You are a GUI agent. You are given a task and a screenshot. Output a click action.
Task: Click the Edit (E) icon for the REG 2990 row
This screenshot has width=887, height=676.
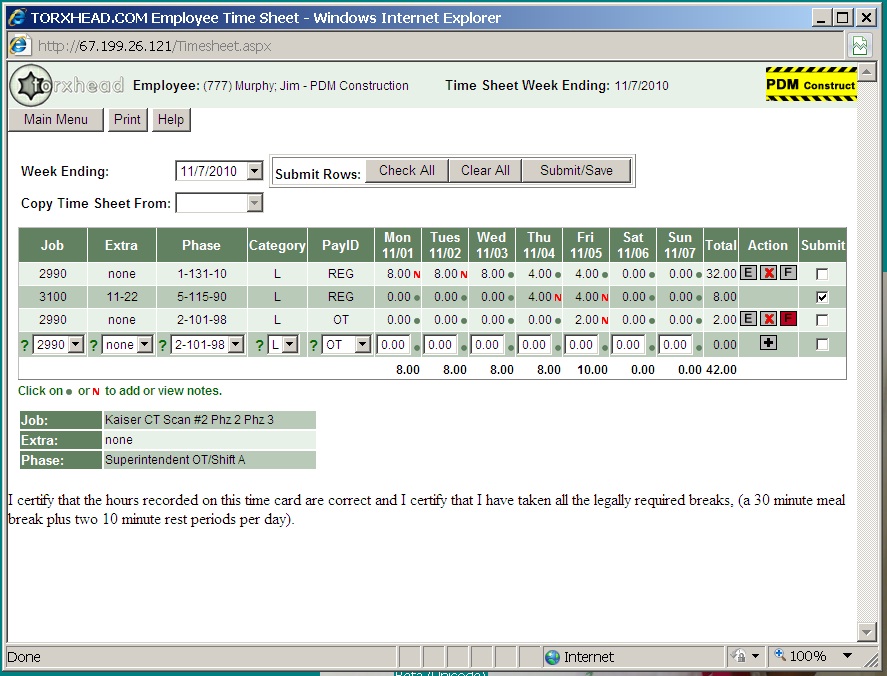(x=748, y=274)
